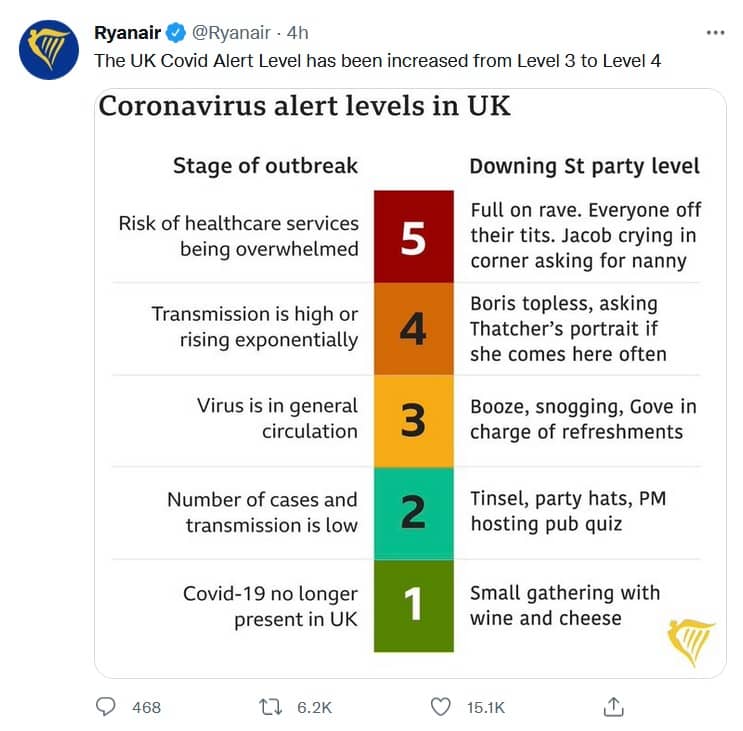Share the tweet via upload icon
The image size is (743, 731).
pos(614,706)
